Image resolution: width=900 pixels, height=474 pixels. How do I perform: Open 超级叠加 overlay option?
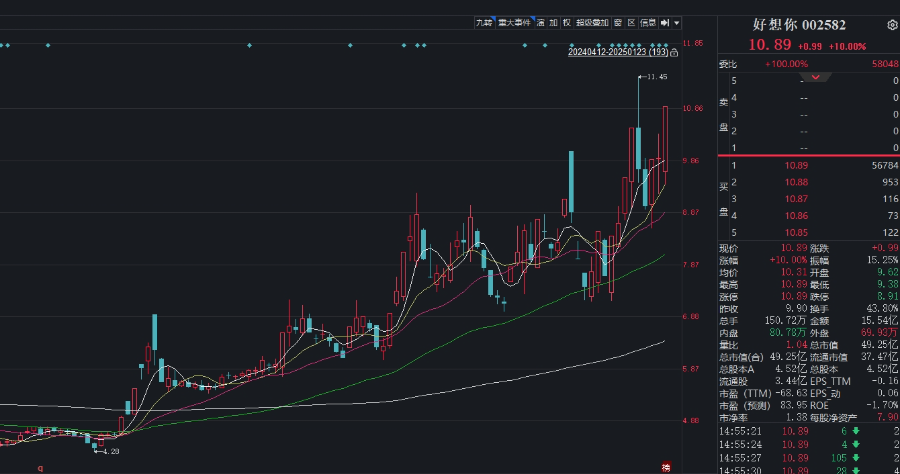(x=591, y=22)
